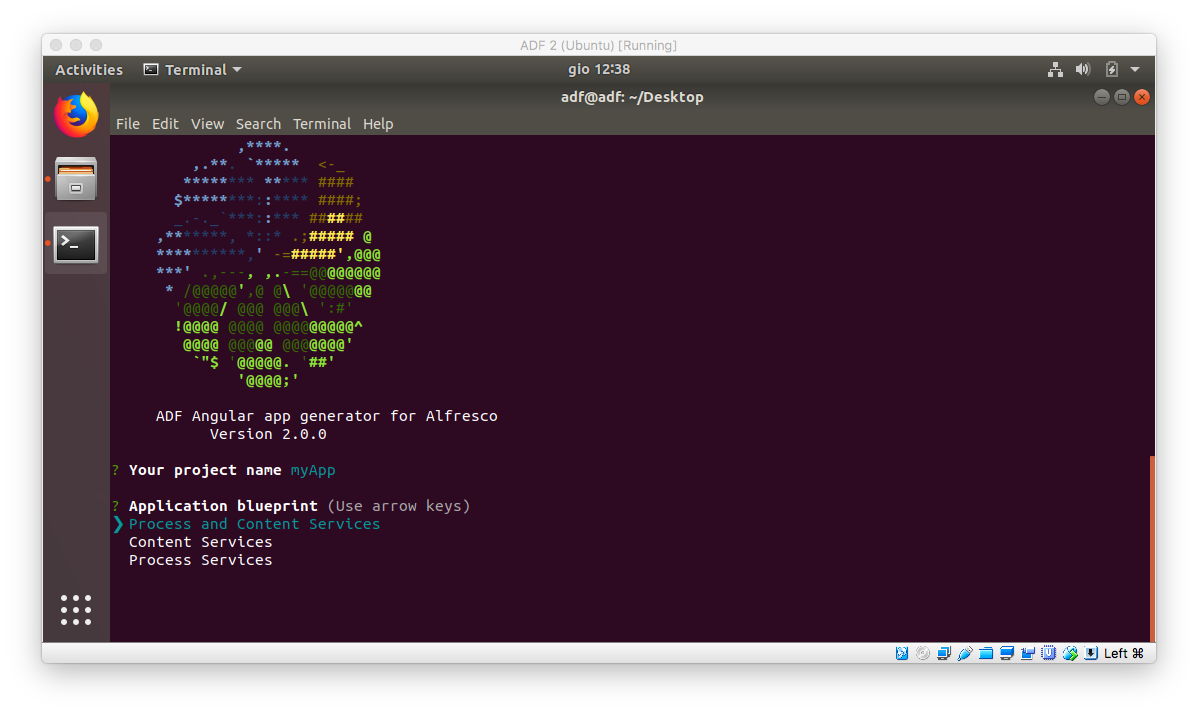Open the Terminal app menu in top bar
The width and height of the screenshot is (1198, 713).
pyautogui.click(x=193, y=70)
